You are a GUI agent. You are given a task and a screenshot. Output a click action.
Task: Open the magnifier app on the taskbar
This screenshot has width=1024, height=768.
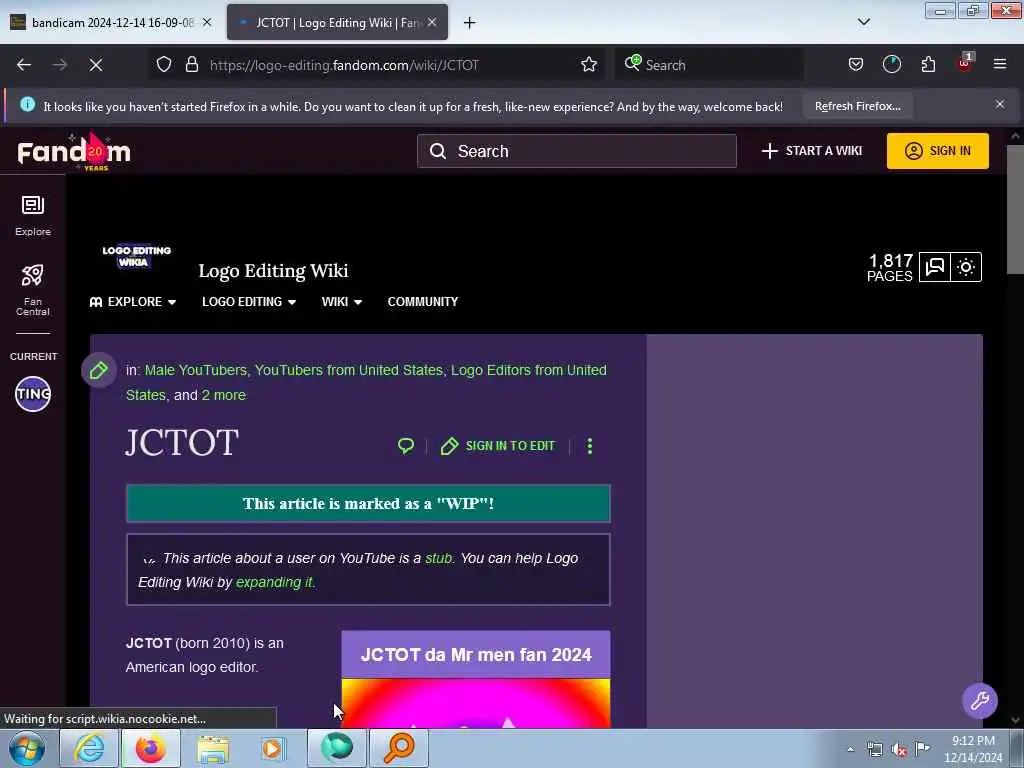tap(399, 748)
